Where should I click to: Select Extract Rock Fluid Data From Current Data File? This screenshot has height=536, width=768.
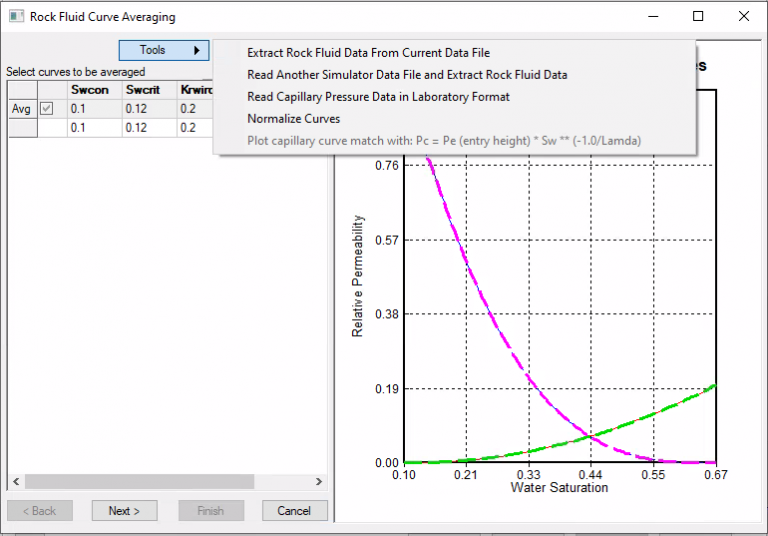tap(368, 53)
